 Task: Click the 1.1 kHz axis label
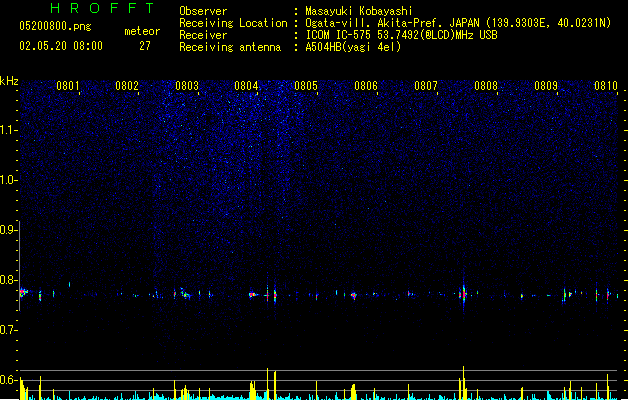click(8, 130)
